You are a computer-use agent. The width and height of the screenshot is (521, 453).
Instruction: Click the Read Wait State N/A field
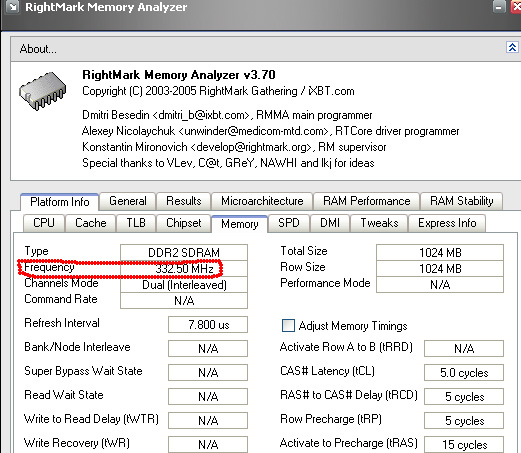(208, 397)
